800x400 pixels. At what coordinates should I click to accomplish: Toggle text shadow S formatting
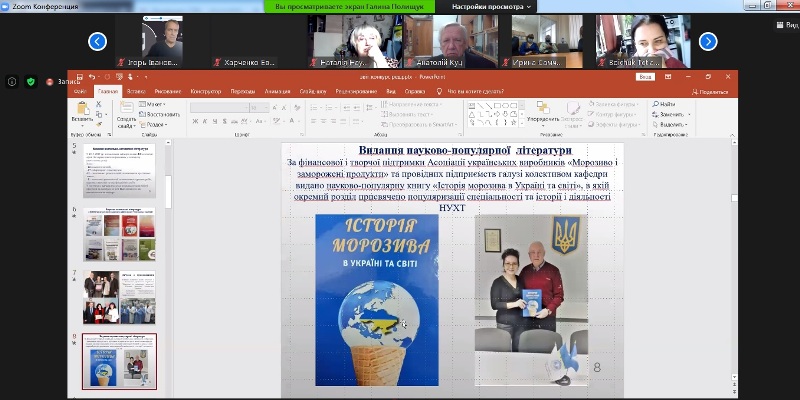[224, 121]
